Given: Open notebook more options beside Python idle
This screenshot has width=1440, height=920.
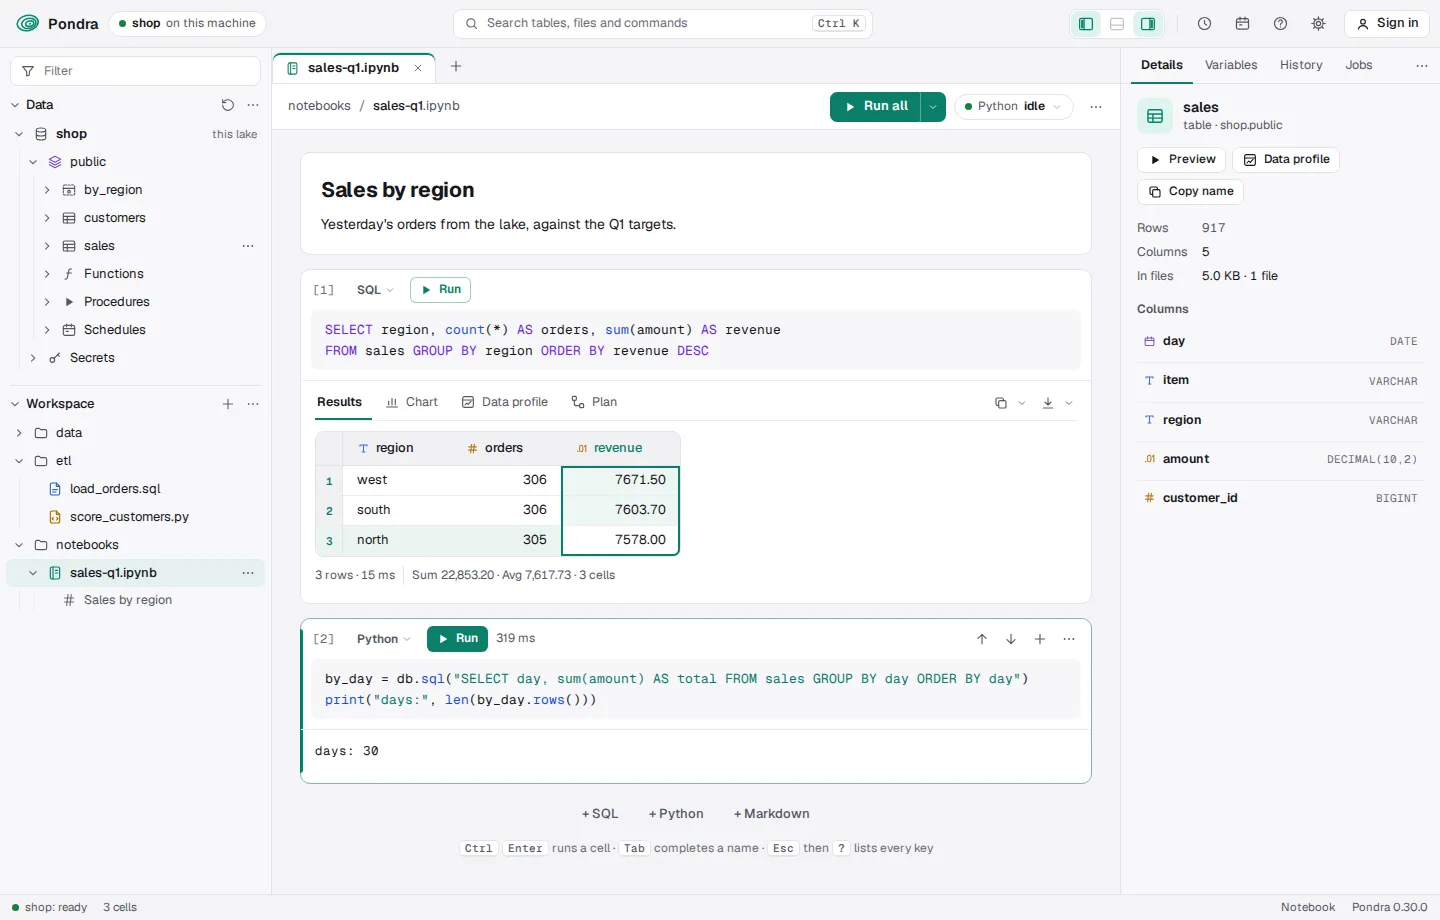Looking at the screenshot, I should [1096, 106].
